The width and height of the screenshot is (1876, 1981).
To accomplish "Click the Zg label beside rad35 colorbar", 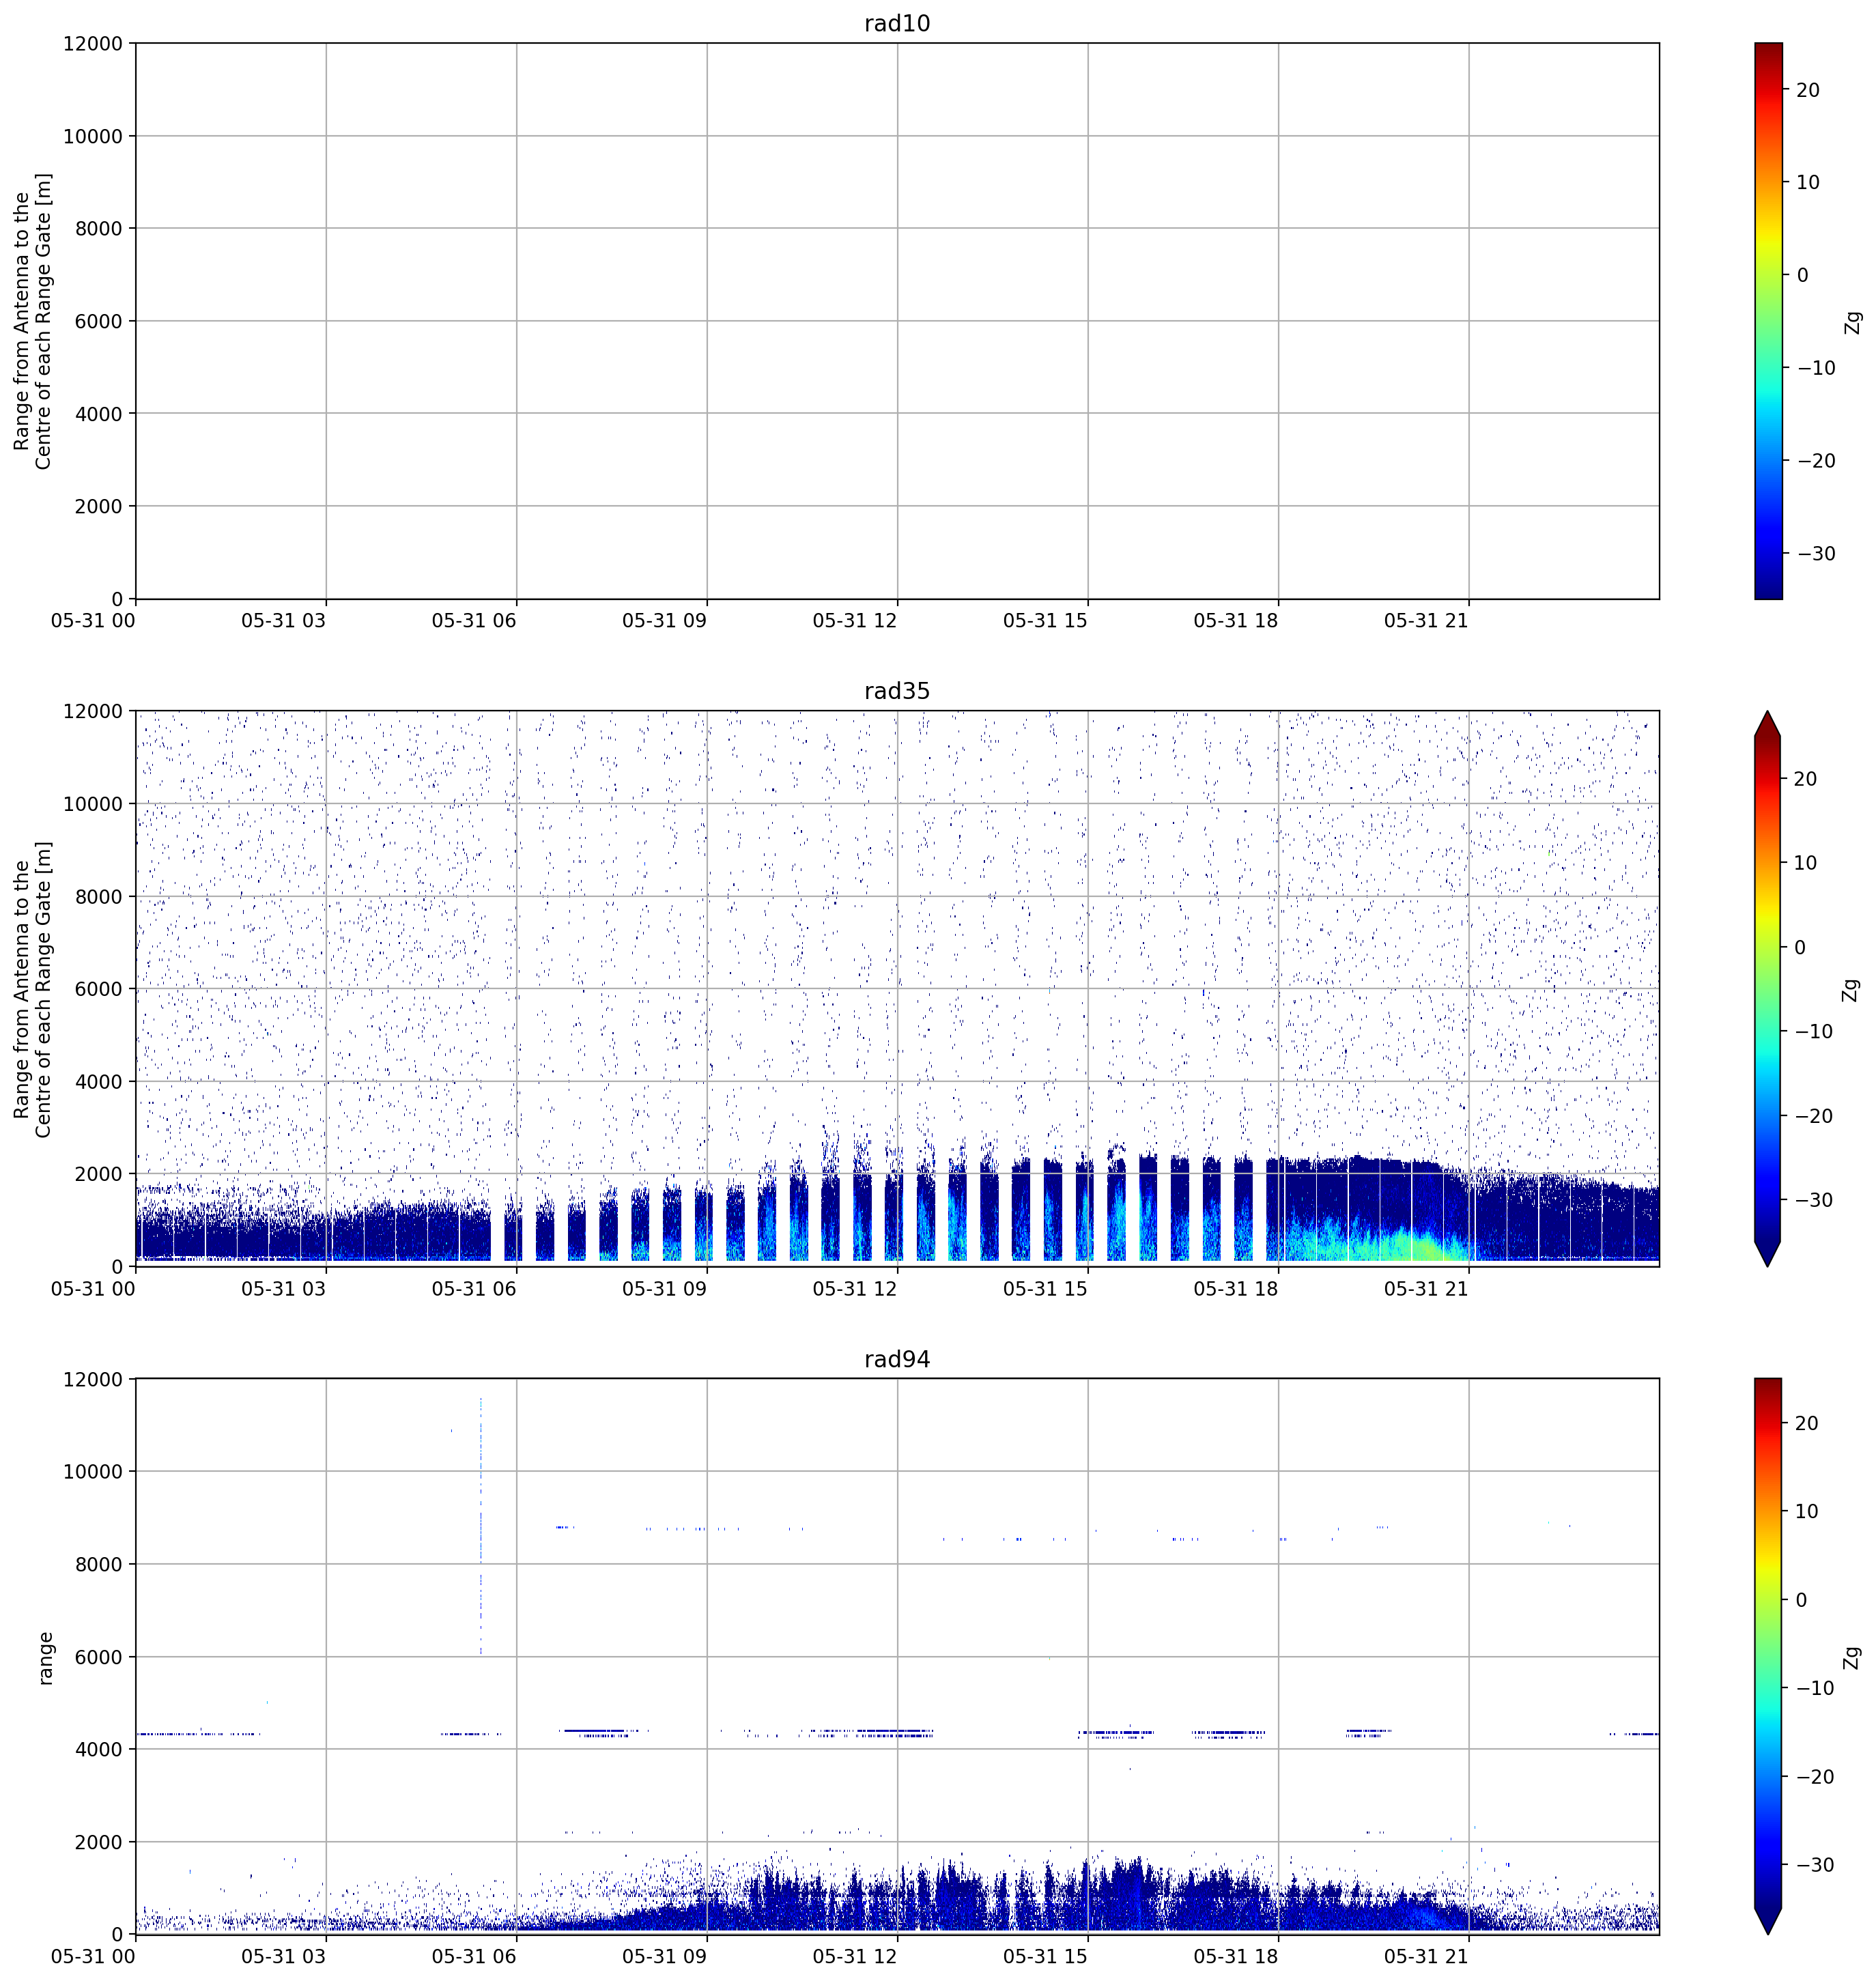I will (1852, 990).
